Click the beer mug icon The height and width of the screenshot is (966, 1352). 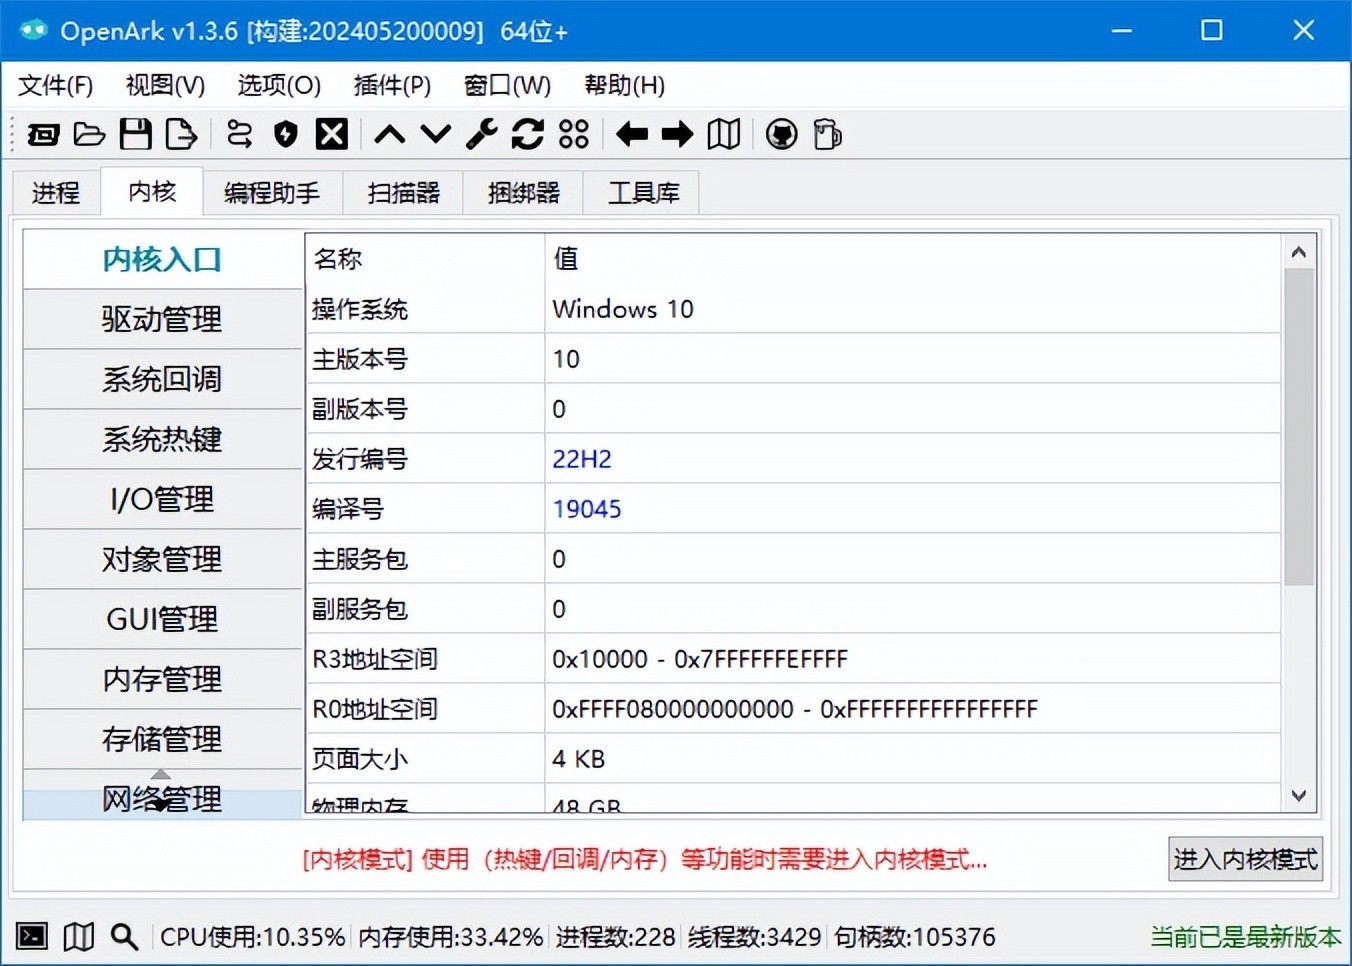(x=827, y=134)
